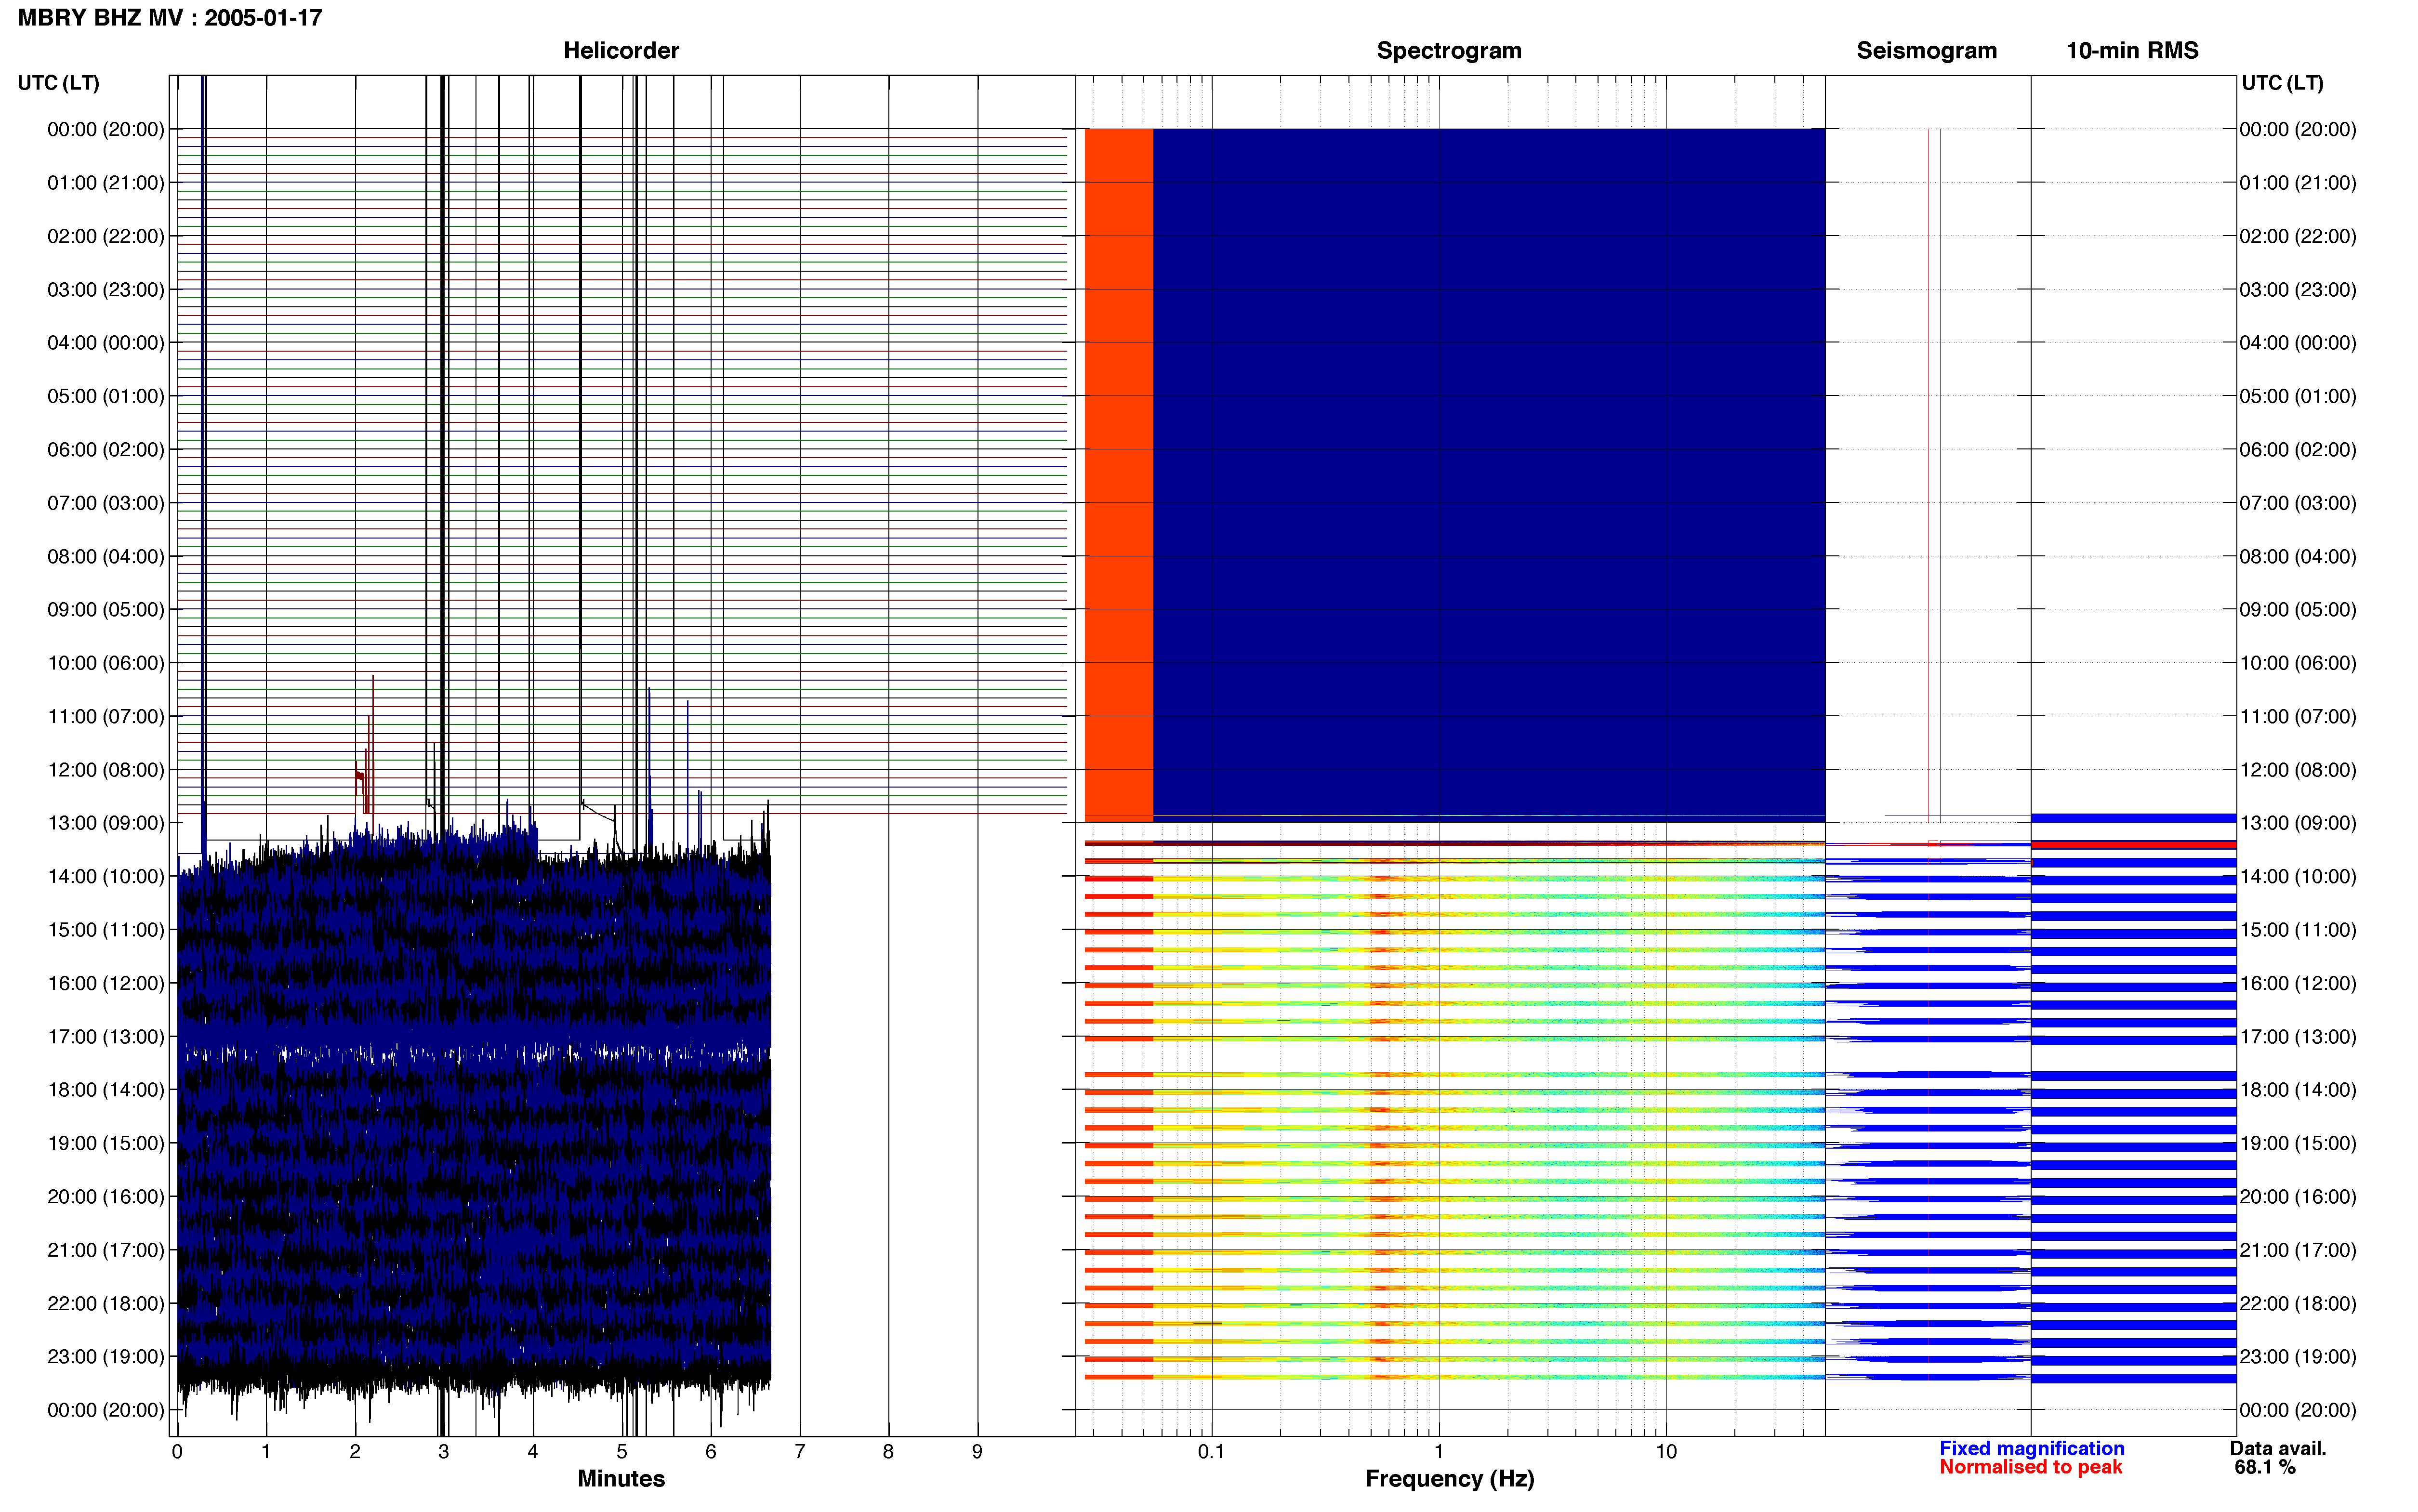Click the '7' tick on the Minutes axis

click(800, 1452)
